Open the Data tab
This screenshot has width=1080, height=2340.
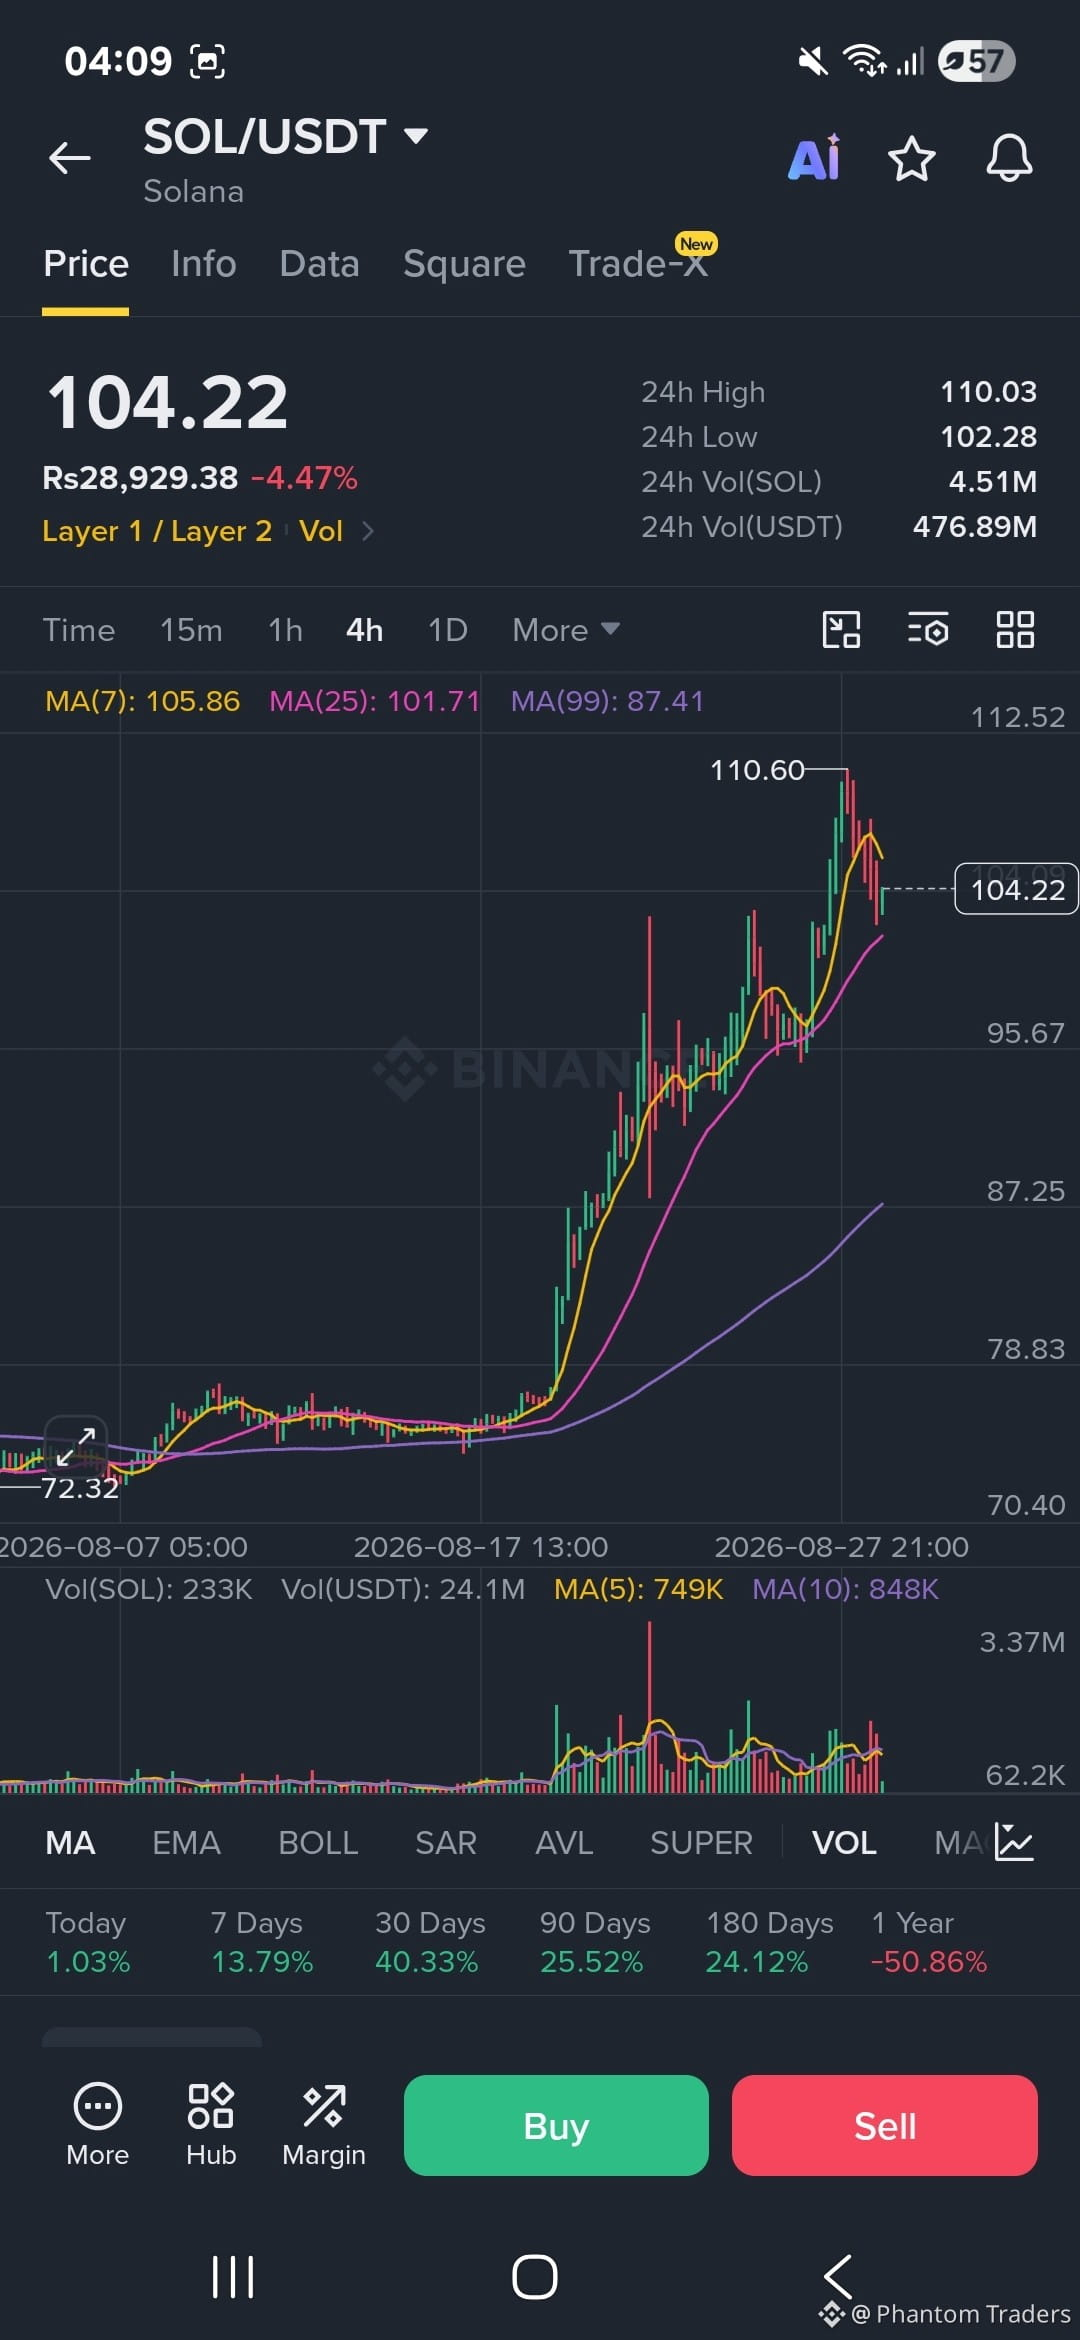point(319,263)
